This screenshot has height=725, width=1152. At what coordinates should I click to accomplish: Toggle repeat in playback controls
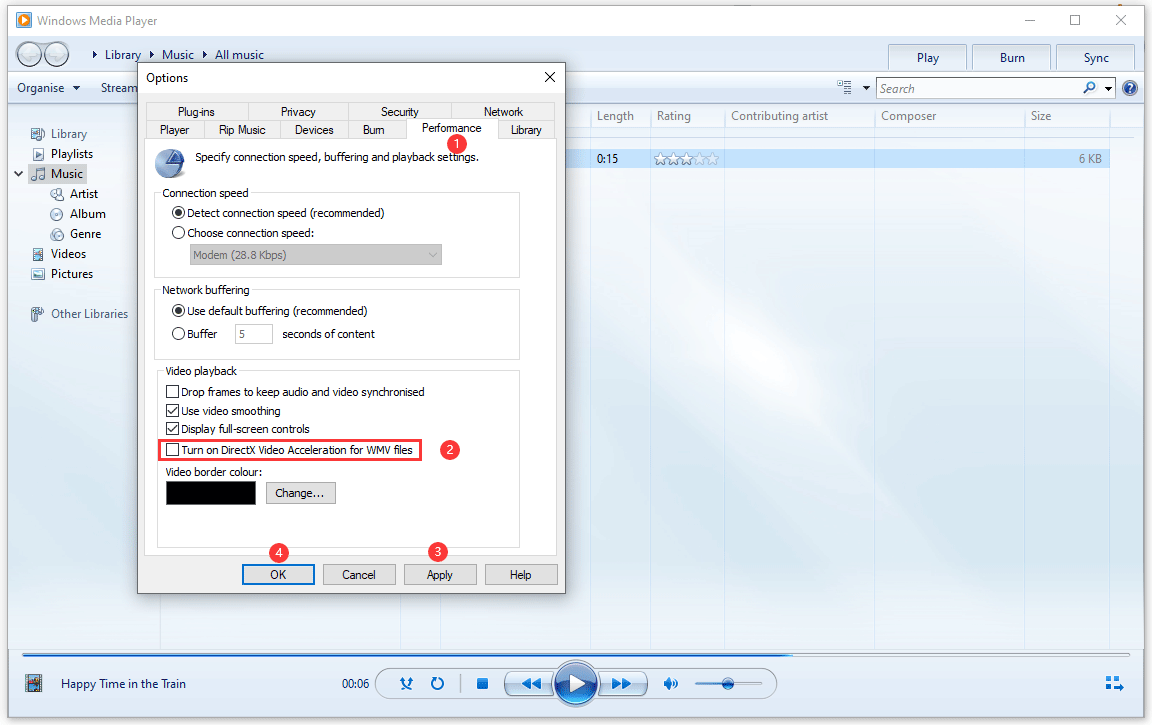point(437,684)
